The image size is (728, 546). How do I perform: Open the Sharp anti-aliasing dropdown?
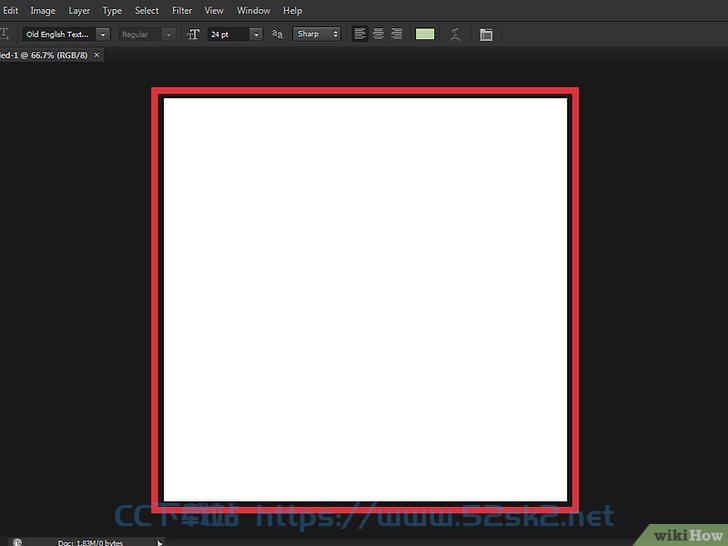317,34
